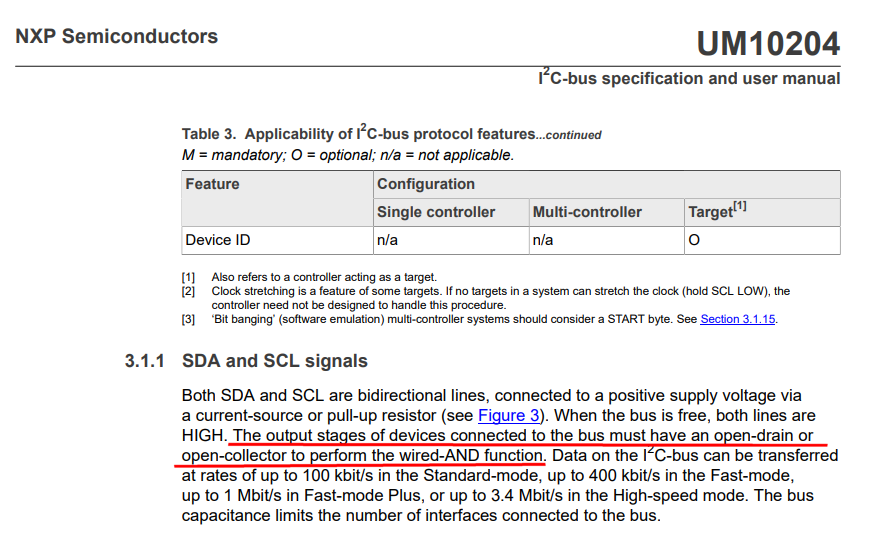Click the clock stretching footnote text
The width and height of the screenshot is (886, 538).
pyautogui.click(x=500, y=291)
